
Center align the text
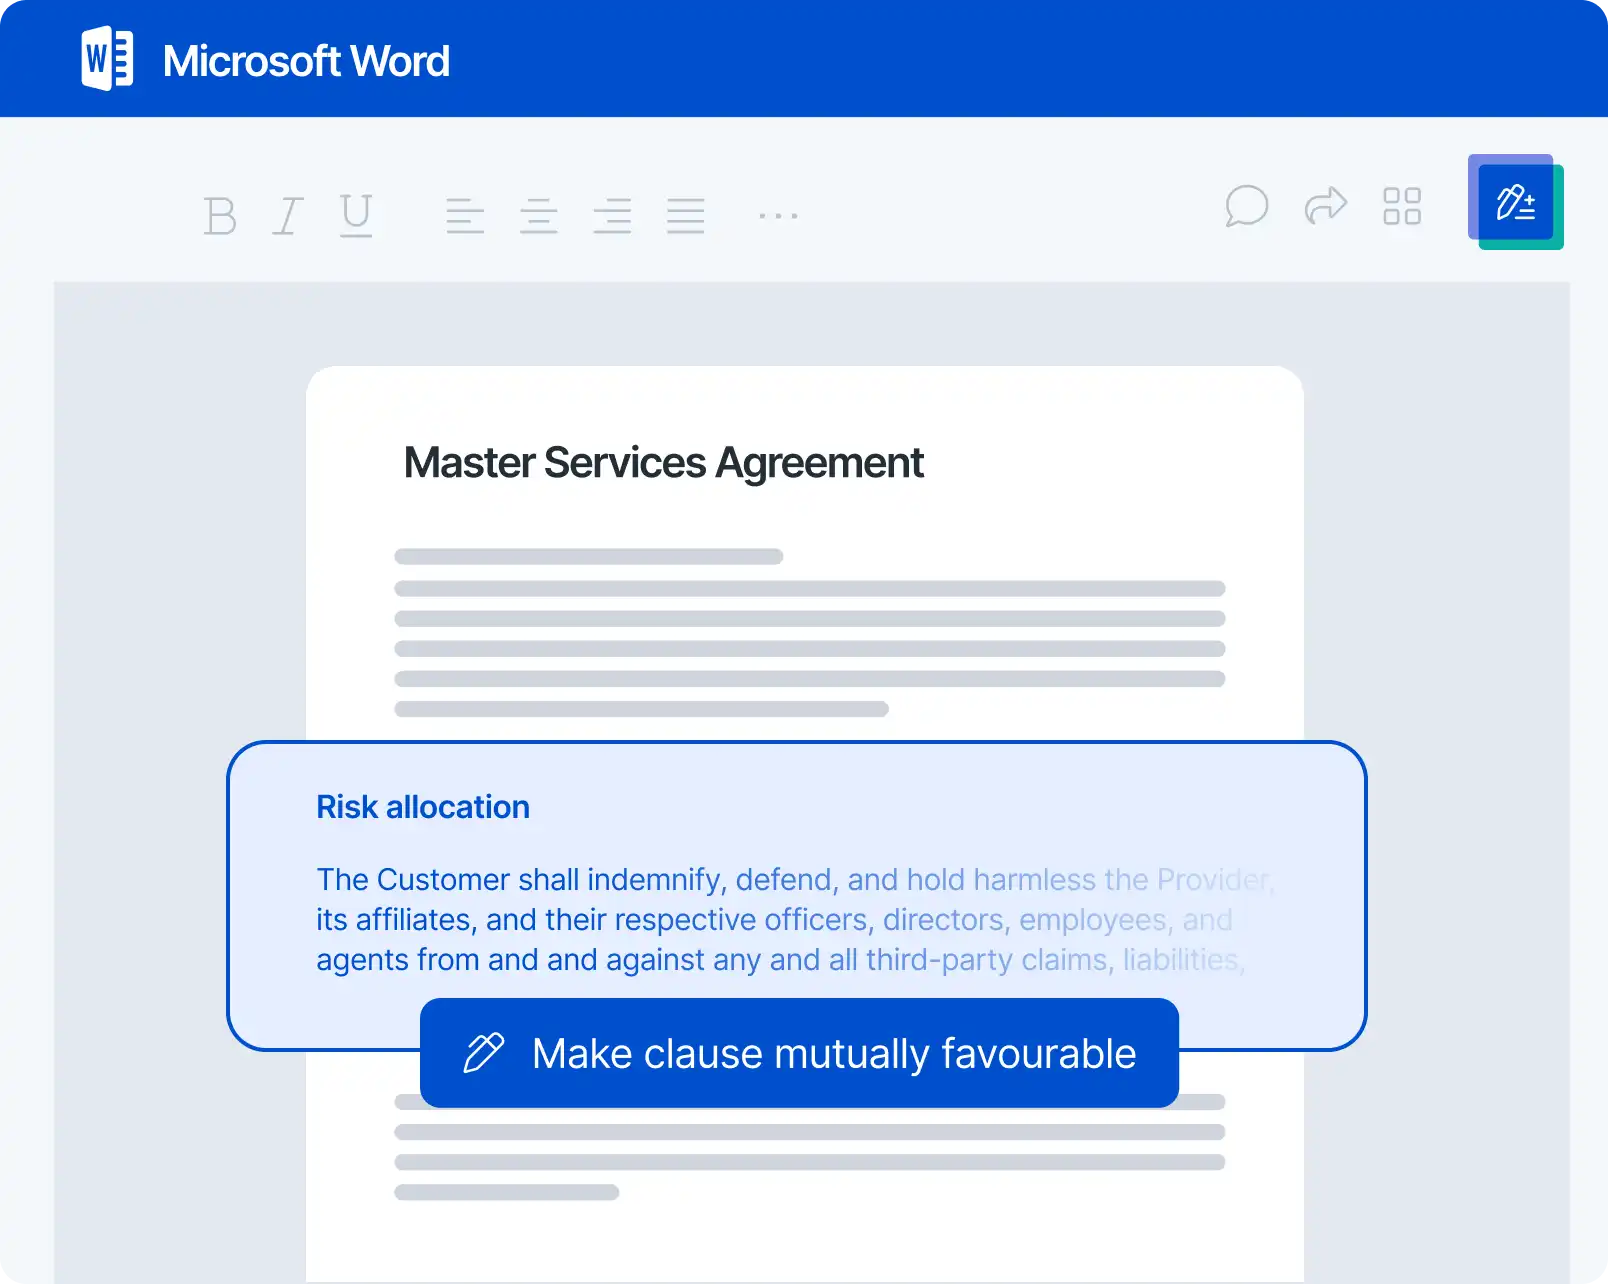(x=538, y=215)
